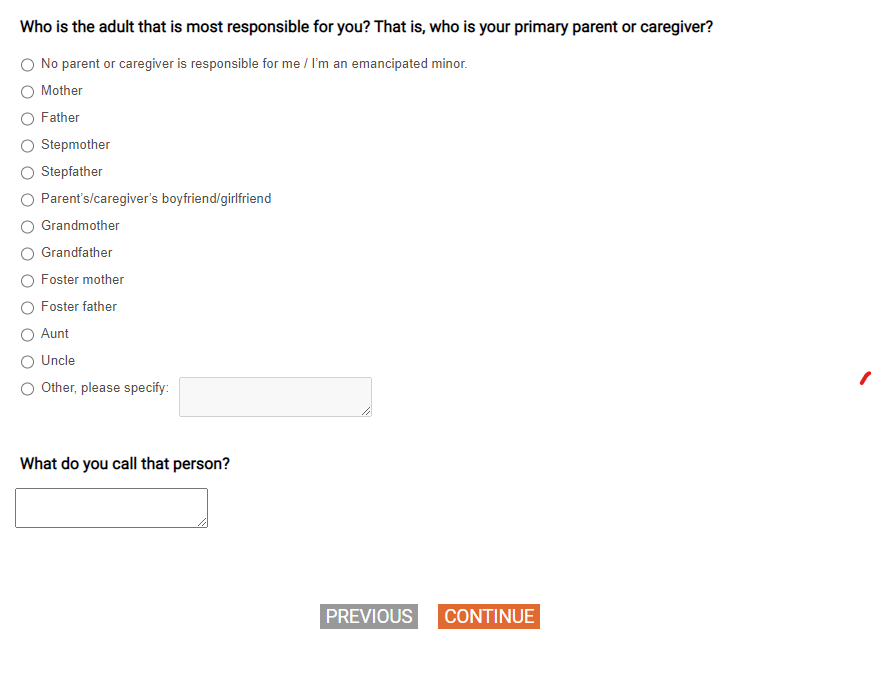872x673 pixels.
Task: Select Uncle as primary caregiver
Action: (x=27, y=361)
